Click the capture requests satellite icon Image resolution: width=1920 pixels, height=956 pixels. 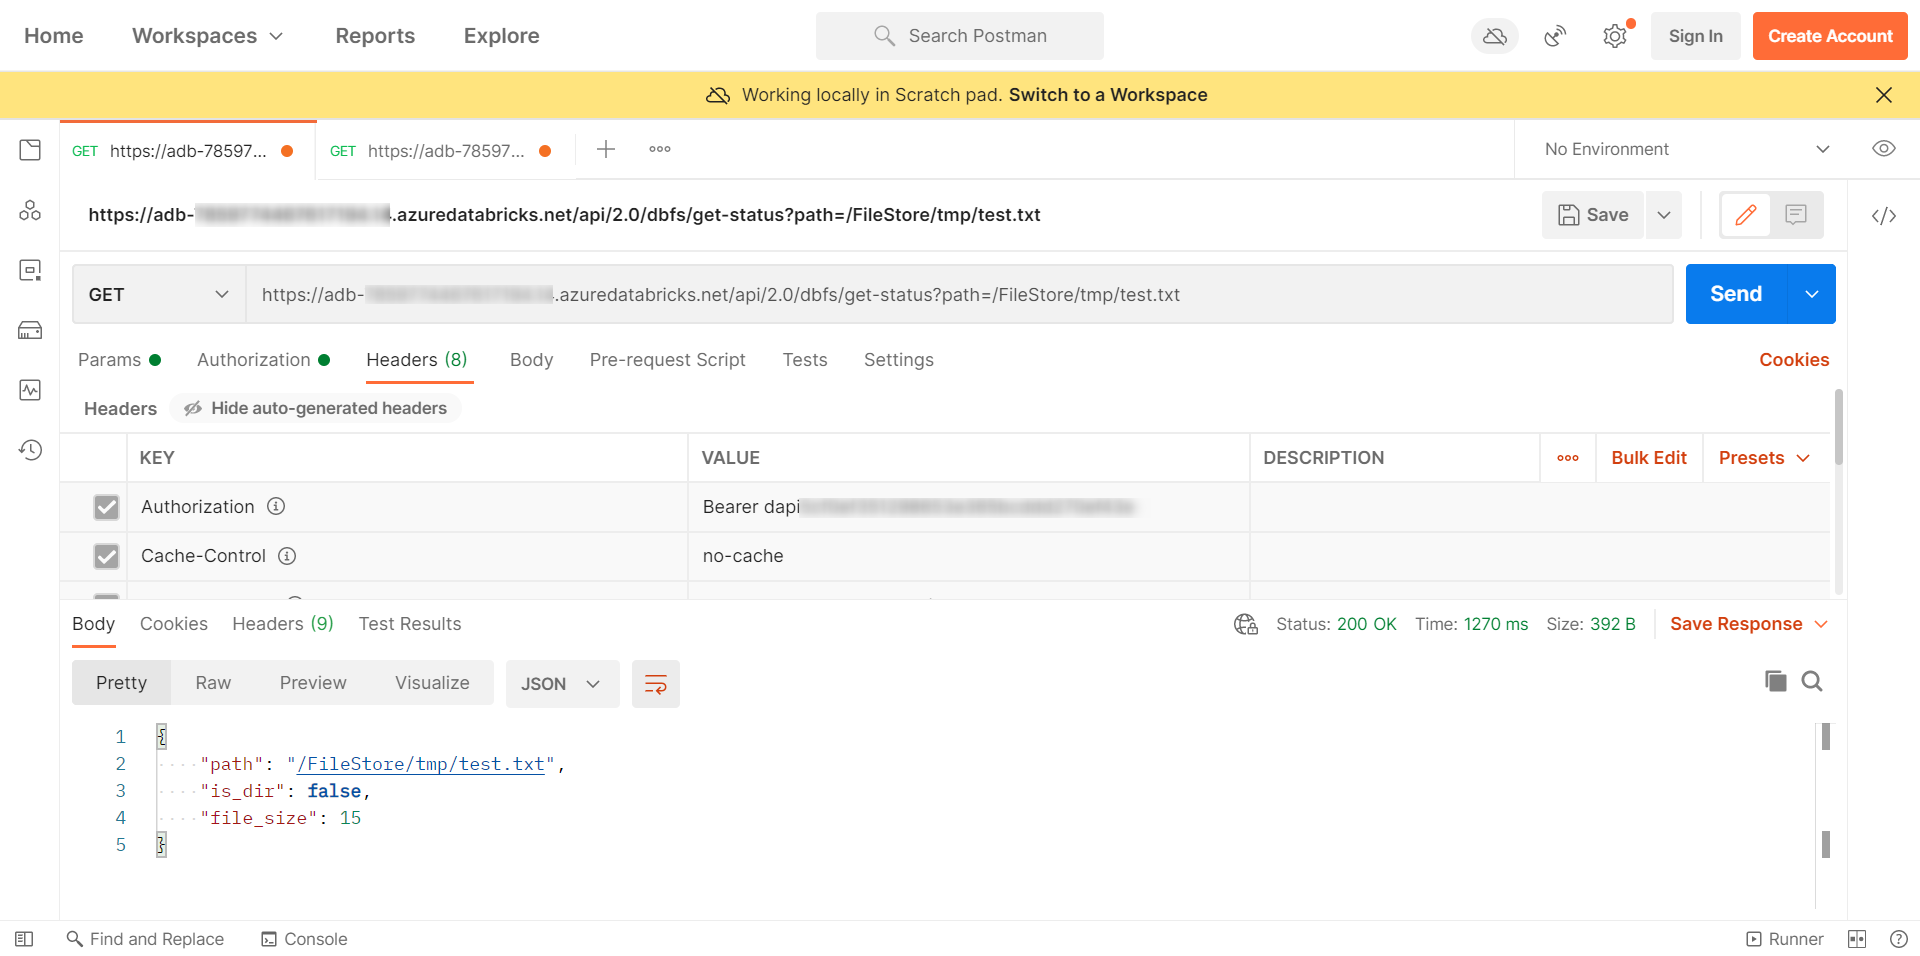[1555, 36]
